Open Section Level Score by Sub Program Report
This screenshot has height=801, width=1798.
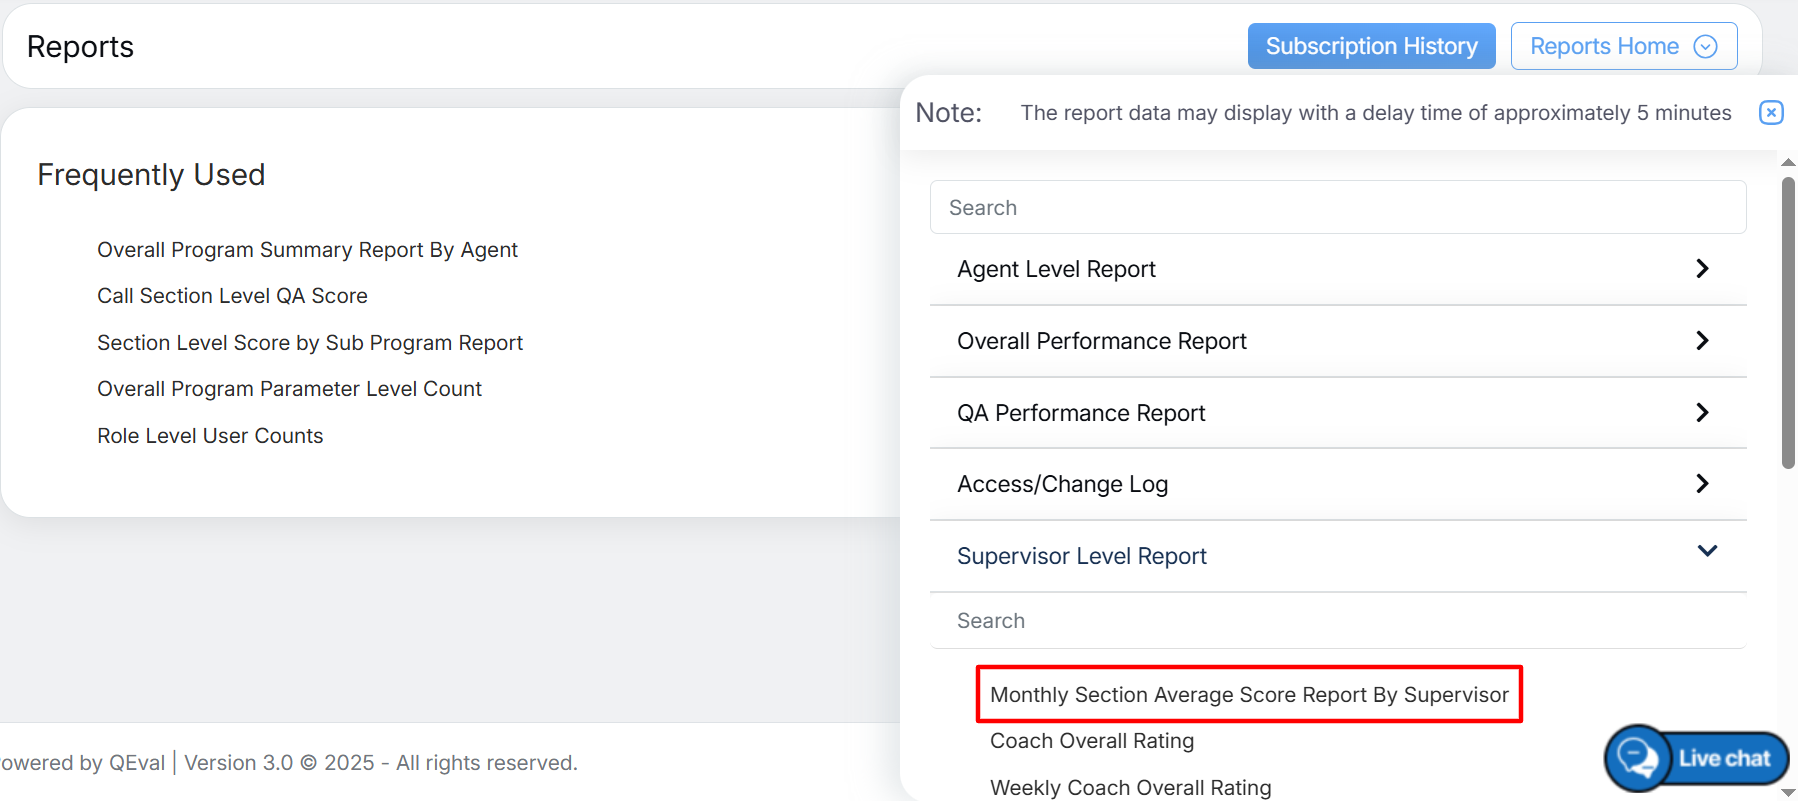click(x=309, y=343)
